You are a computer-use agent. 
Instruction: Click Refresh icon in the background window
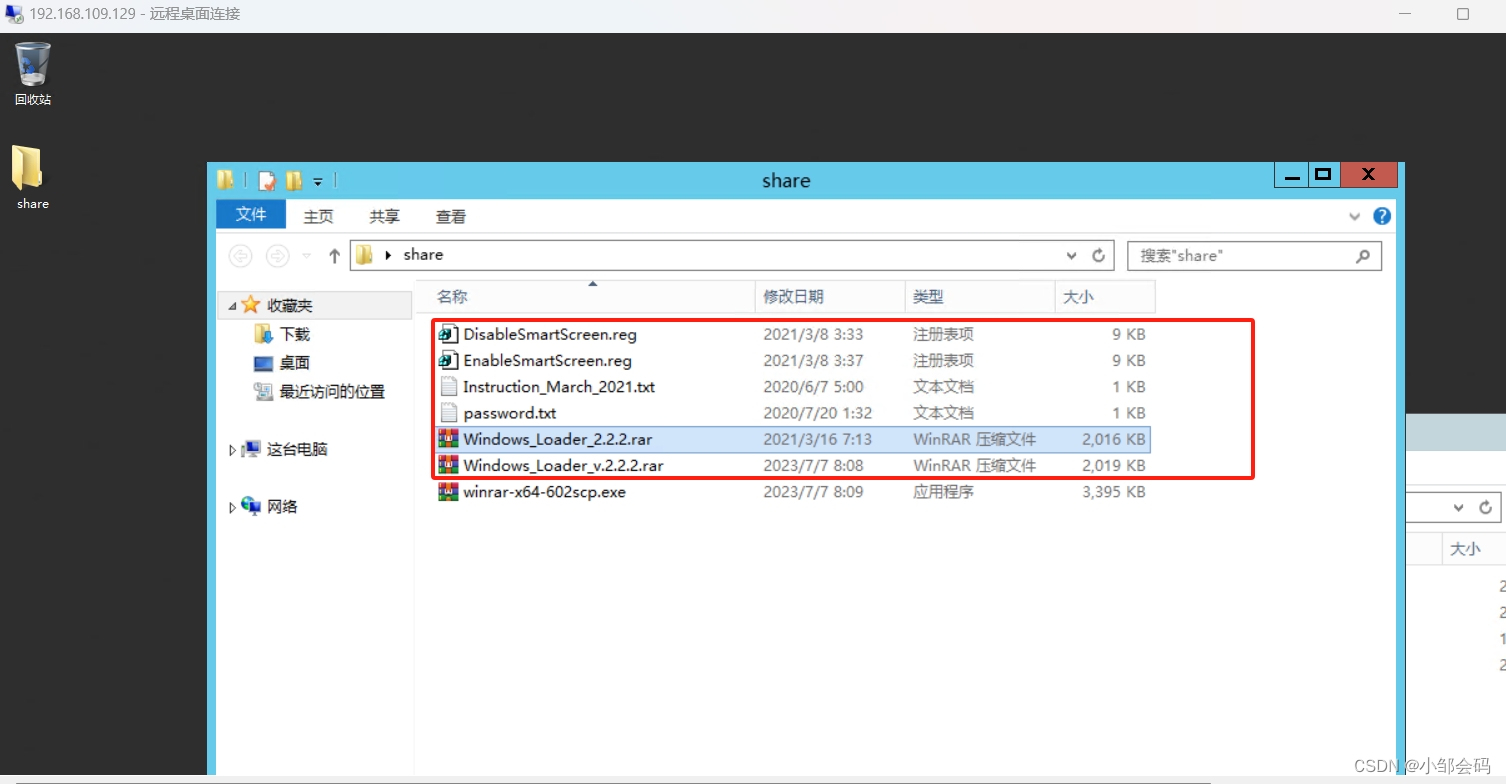(1486, 507)
